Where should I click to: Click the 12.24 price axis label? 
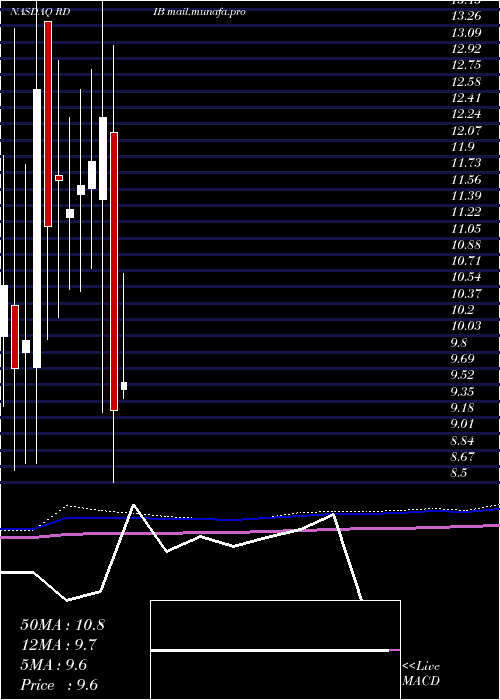coord(466,114)
